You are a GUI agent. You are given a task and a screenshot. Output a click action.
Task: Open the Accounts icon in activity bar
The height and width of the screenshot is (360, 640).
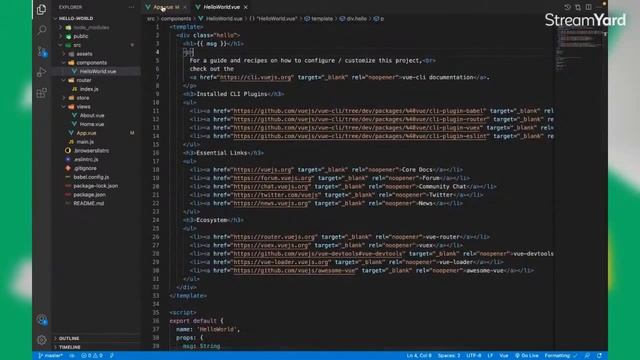coord(42,320)
